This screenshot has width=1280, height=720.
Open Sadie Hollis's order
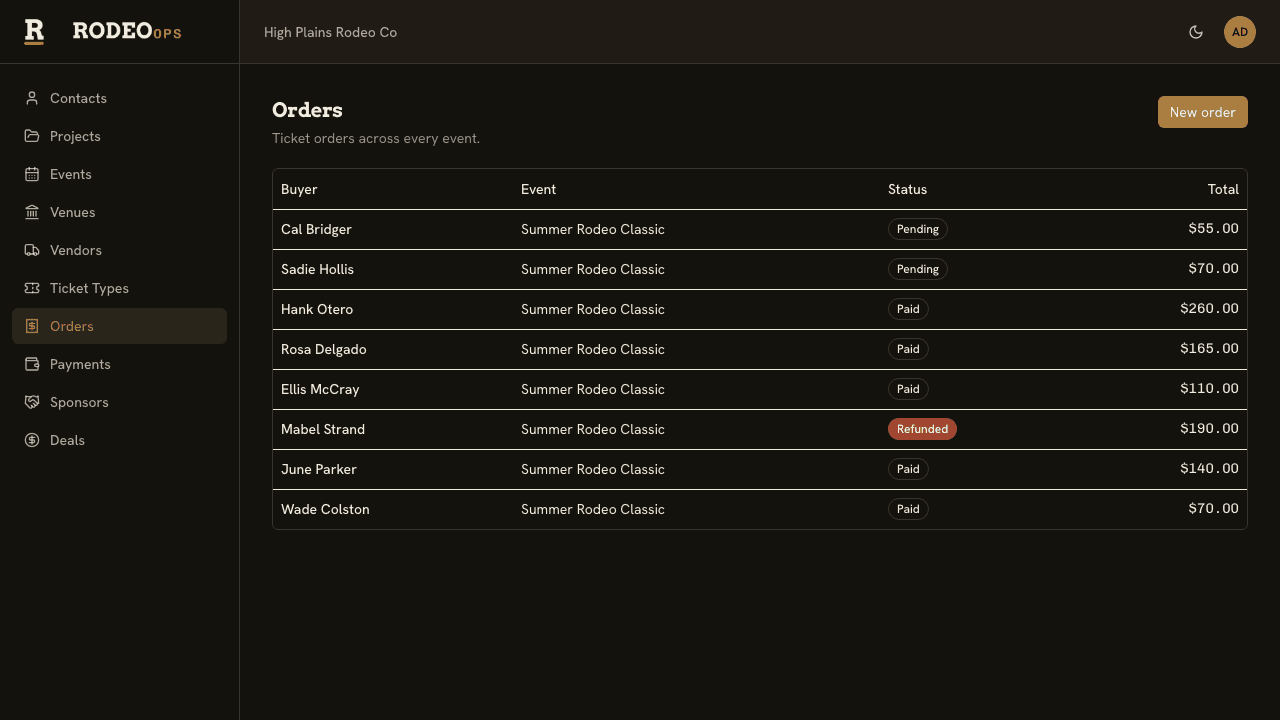click(x=760, y=269)
